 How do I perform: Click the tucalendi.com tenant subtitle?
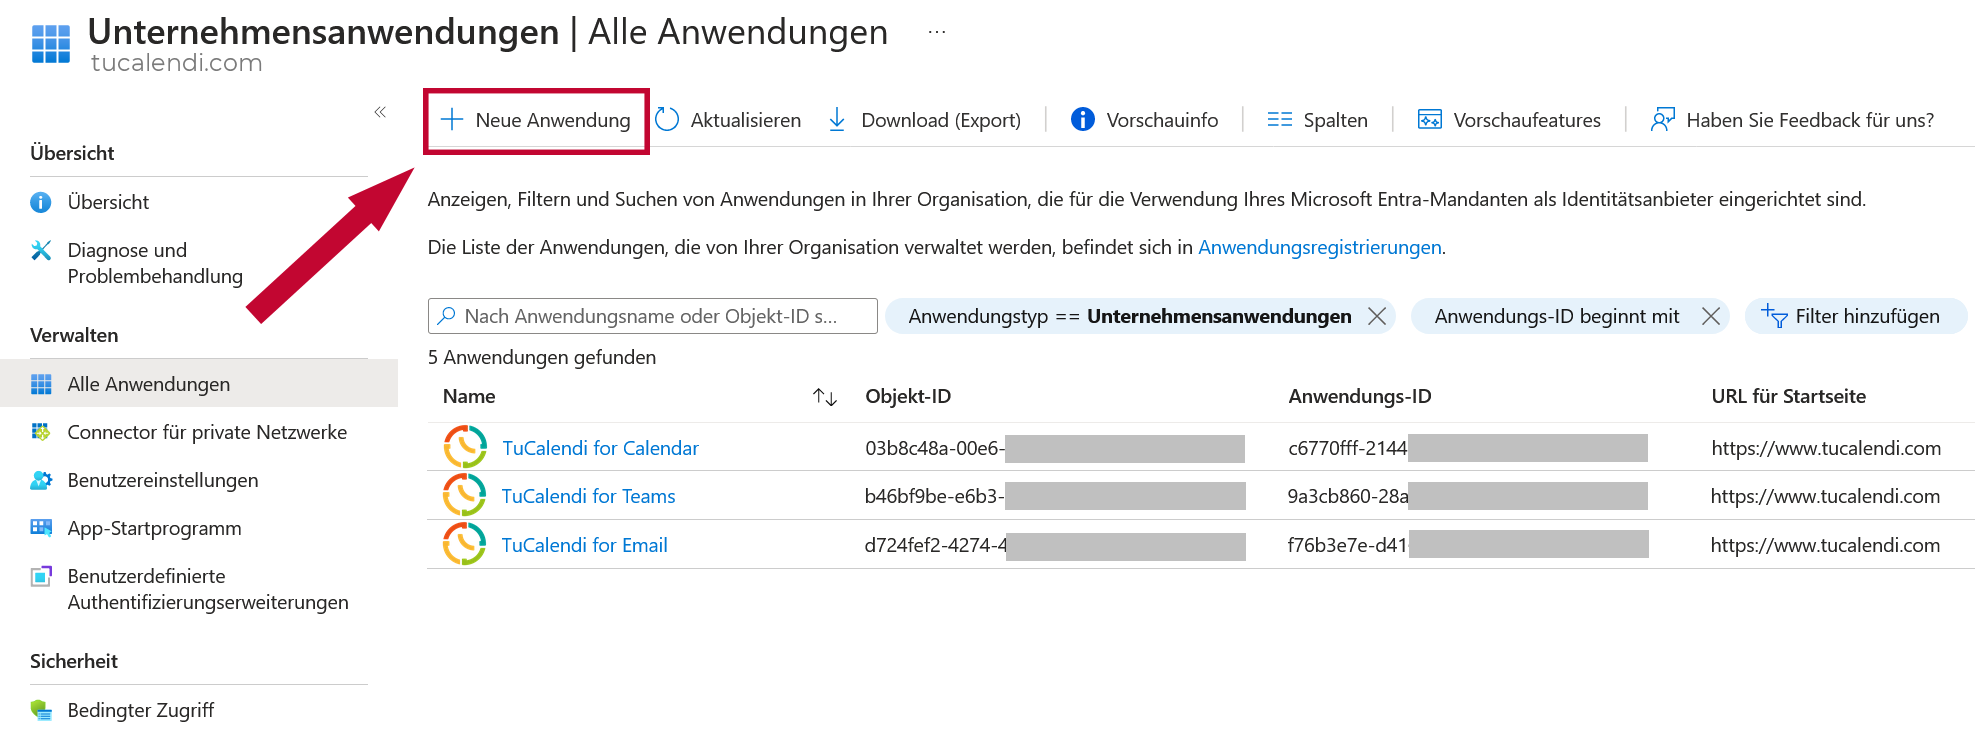[177, 63]
